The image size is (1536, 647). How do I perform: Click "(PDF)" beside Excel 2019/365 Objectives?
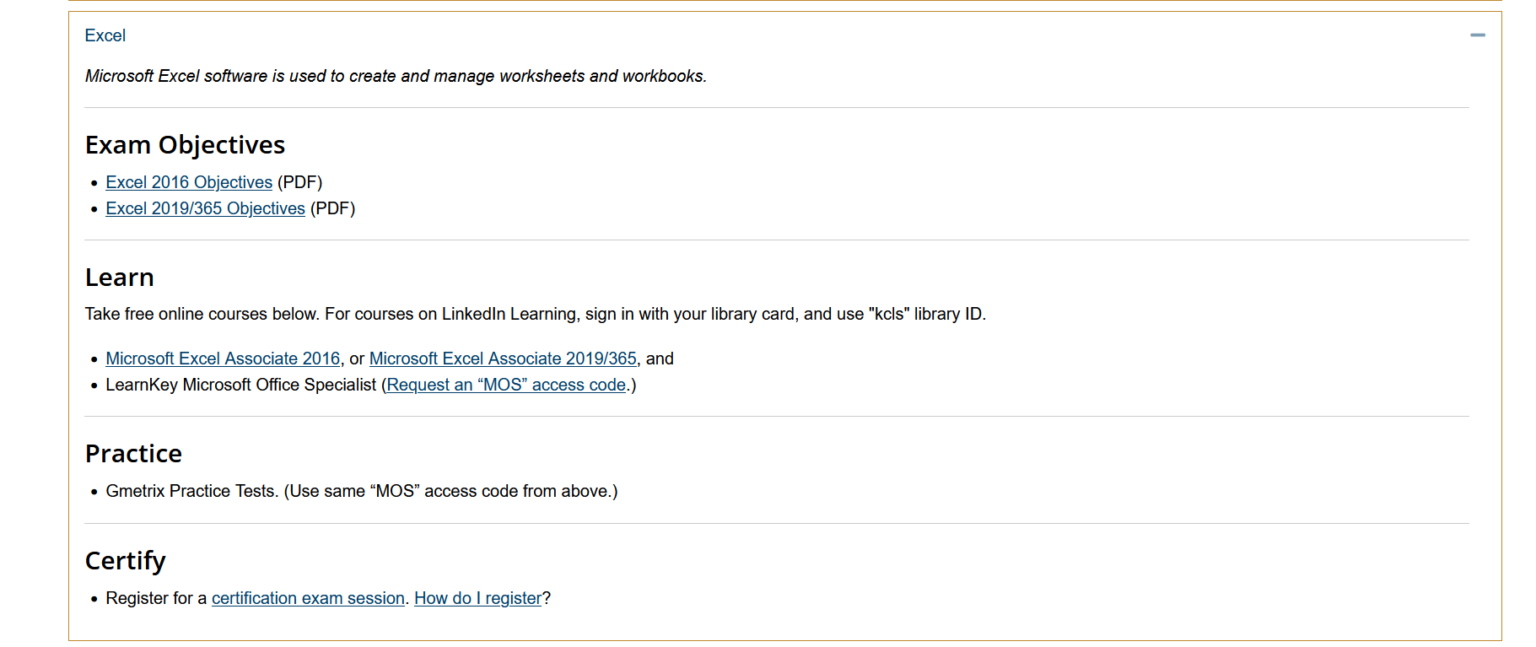(333, 208)
